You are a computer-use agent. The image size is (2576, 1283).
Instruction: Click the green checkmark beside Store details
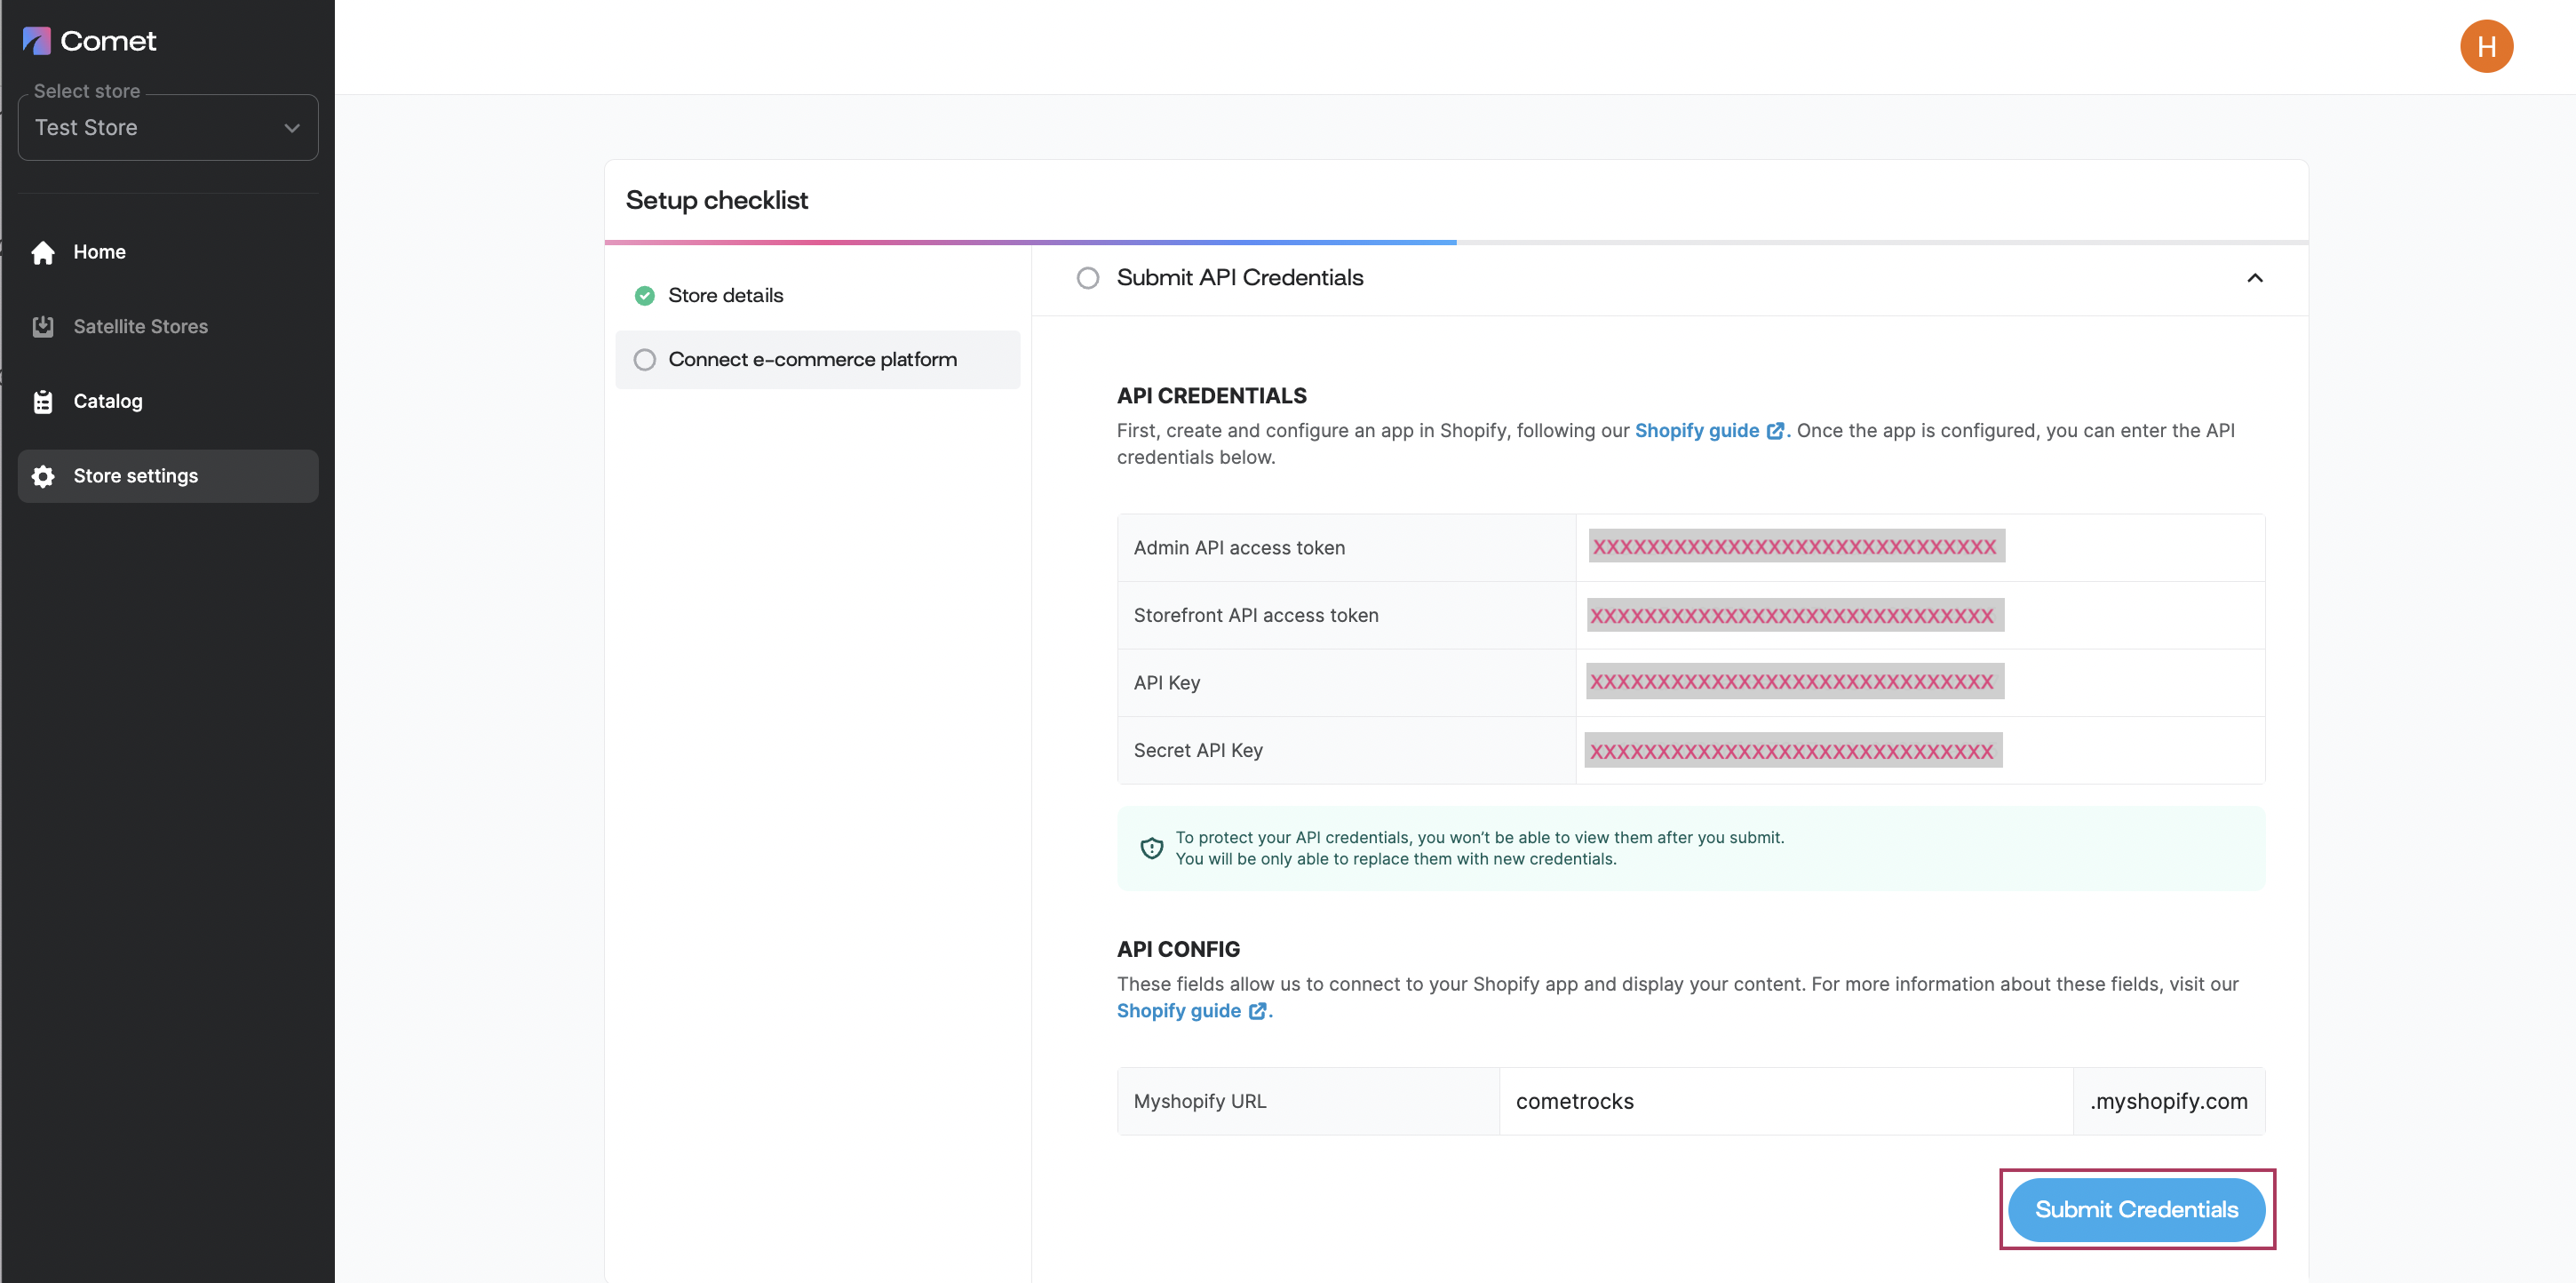pos(645,295)
